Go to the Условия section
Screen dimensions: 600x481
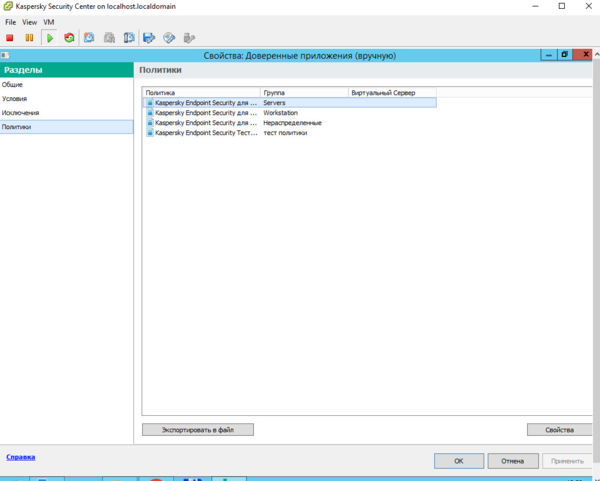(67, 99)
